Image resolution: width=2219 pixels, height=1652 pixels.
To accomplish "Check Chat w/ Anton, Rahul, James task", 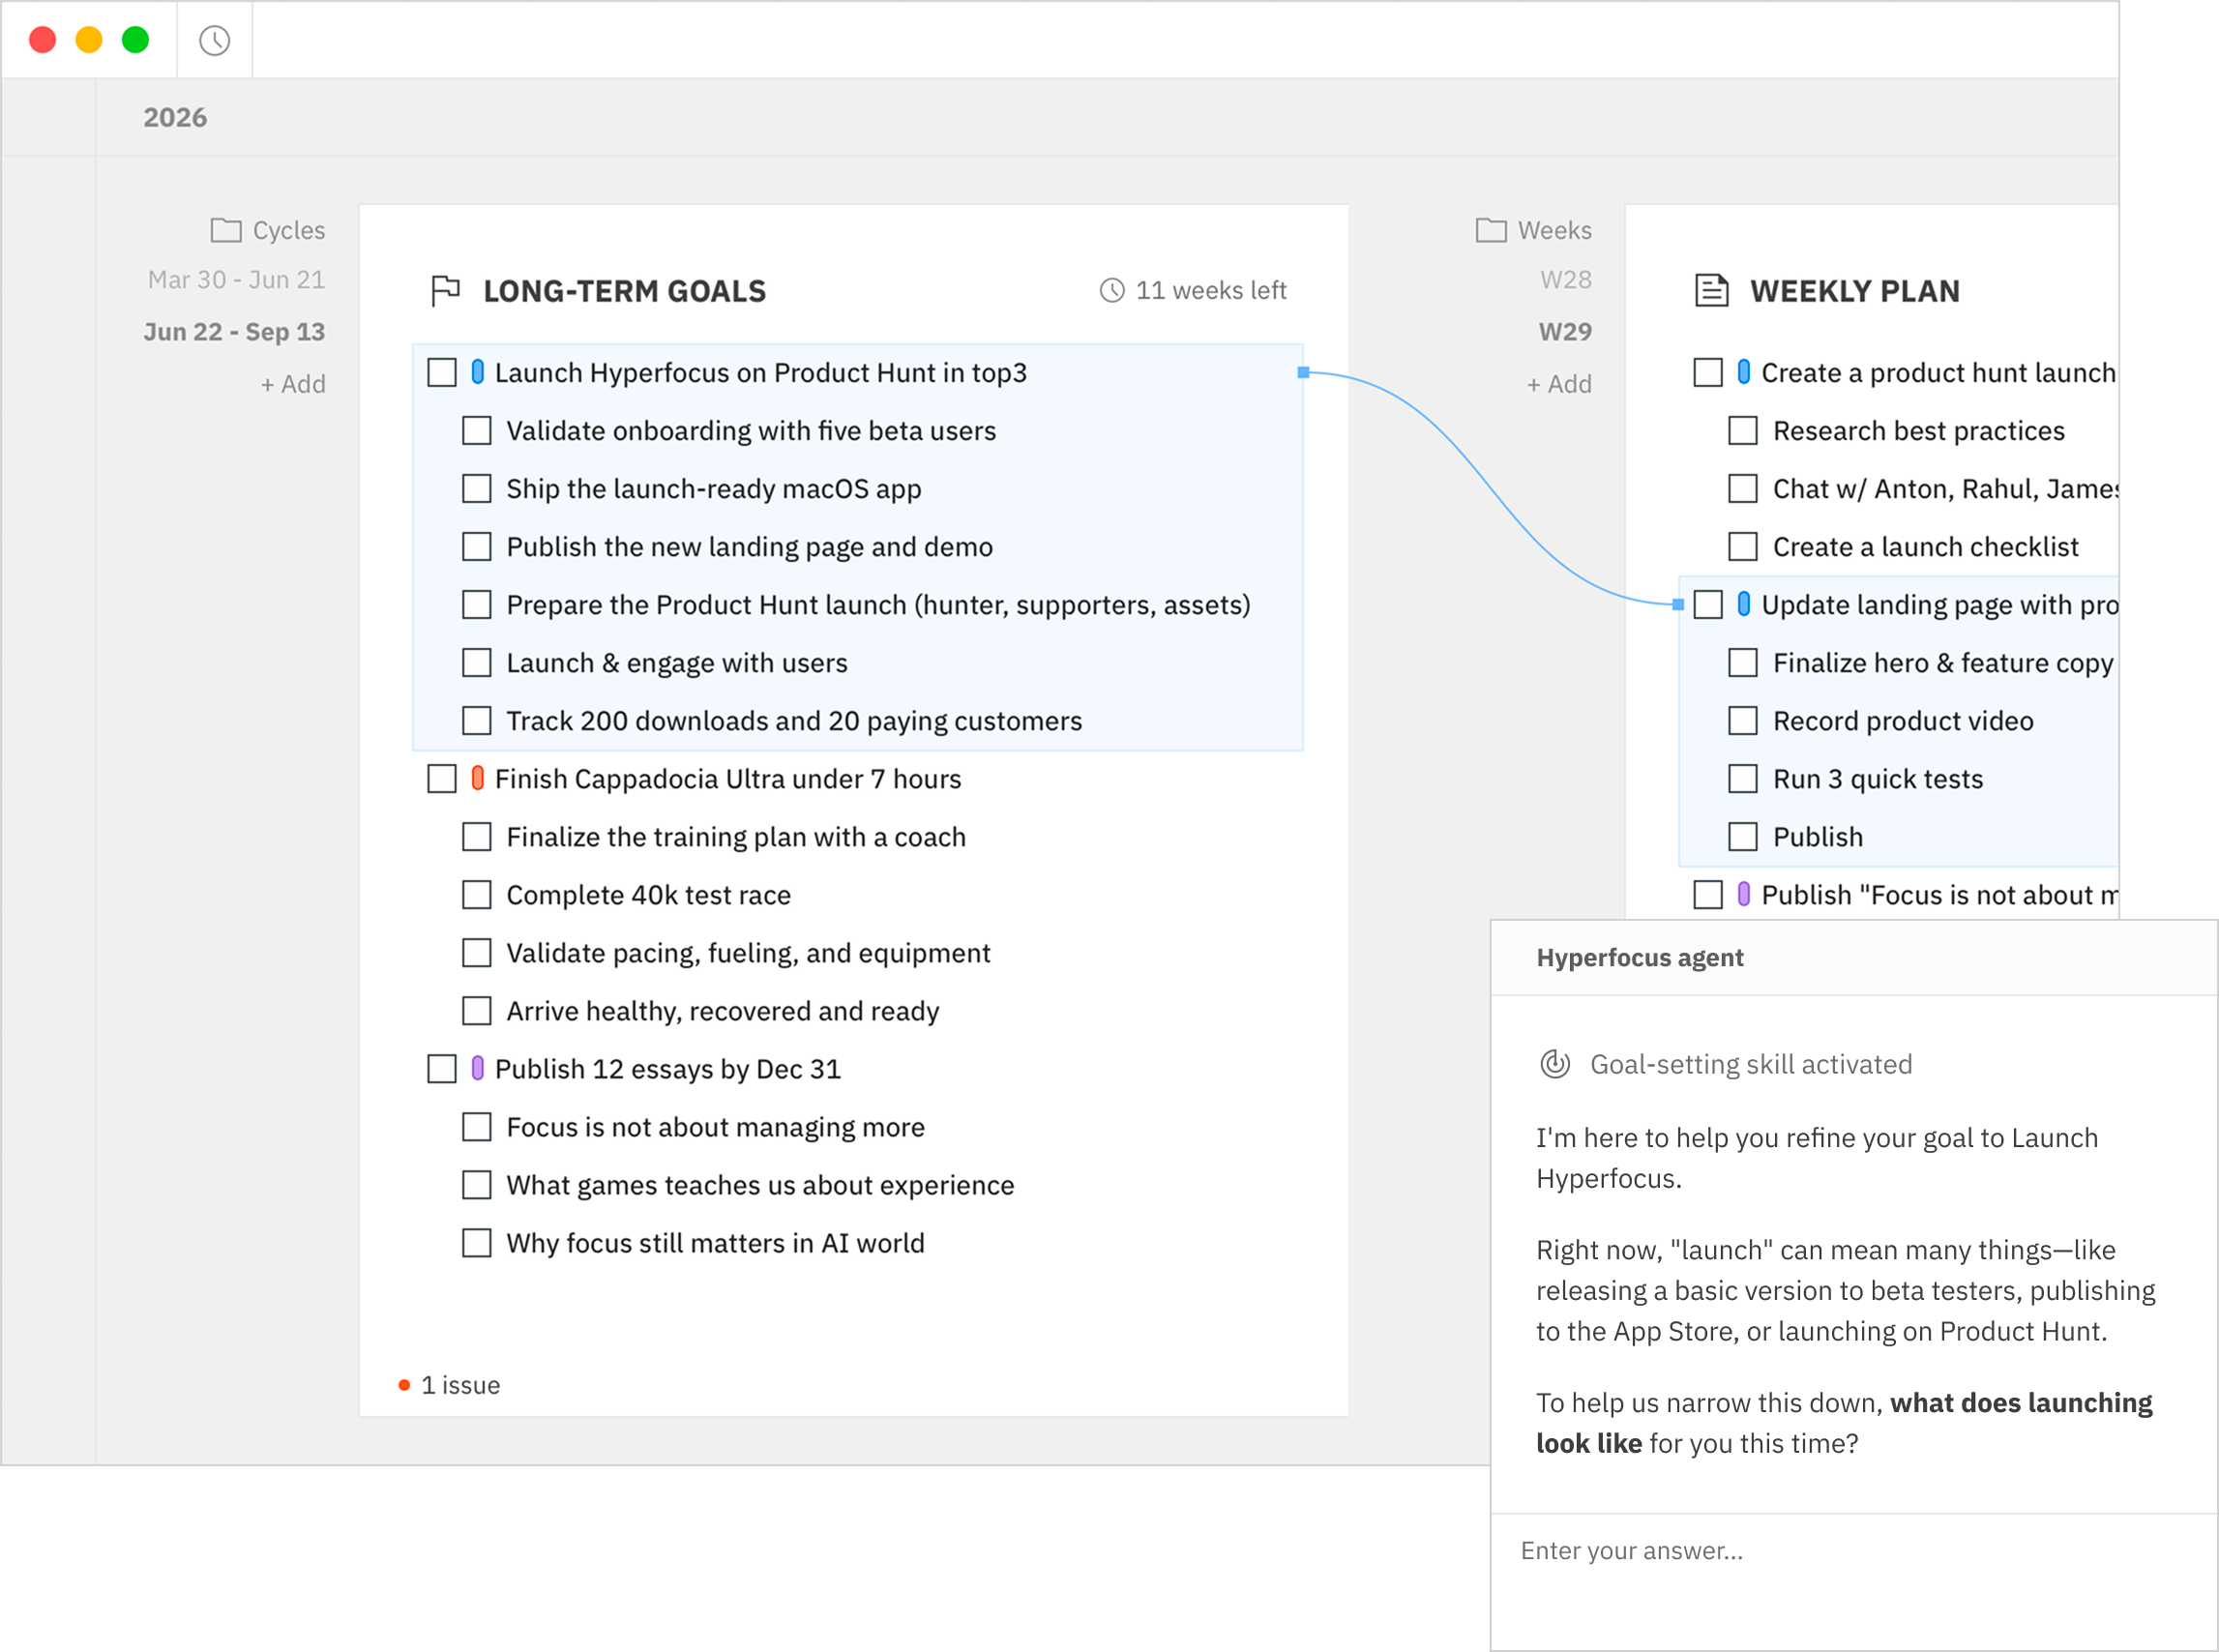I will coord(1743,488).
